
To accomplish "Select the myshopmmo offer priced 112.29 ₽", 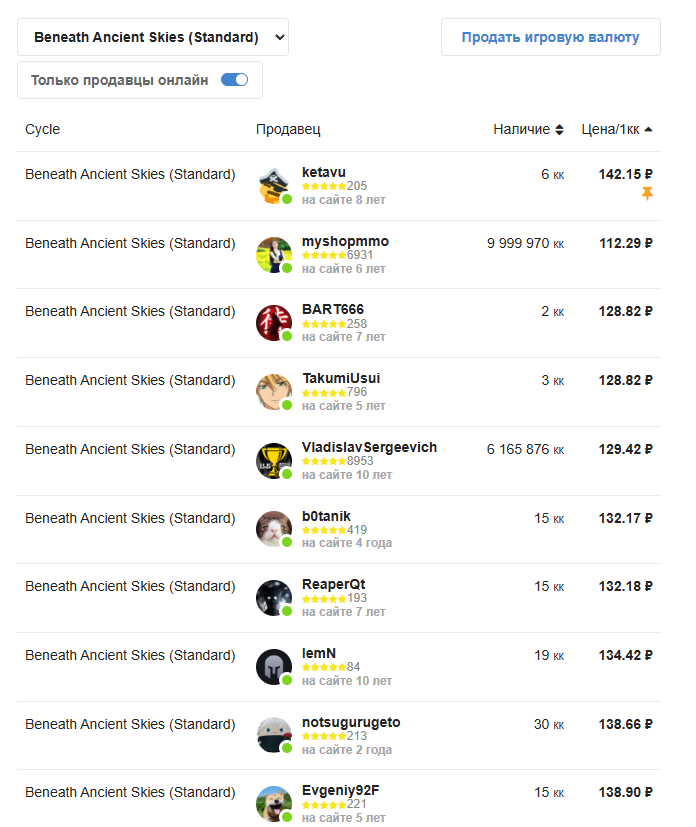I will click(339, 255).
